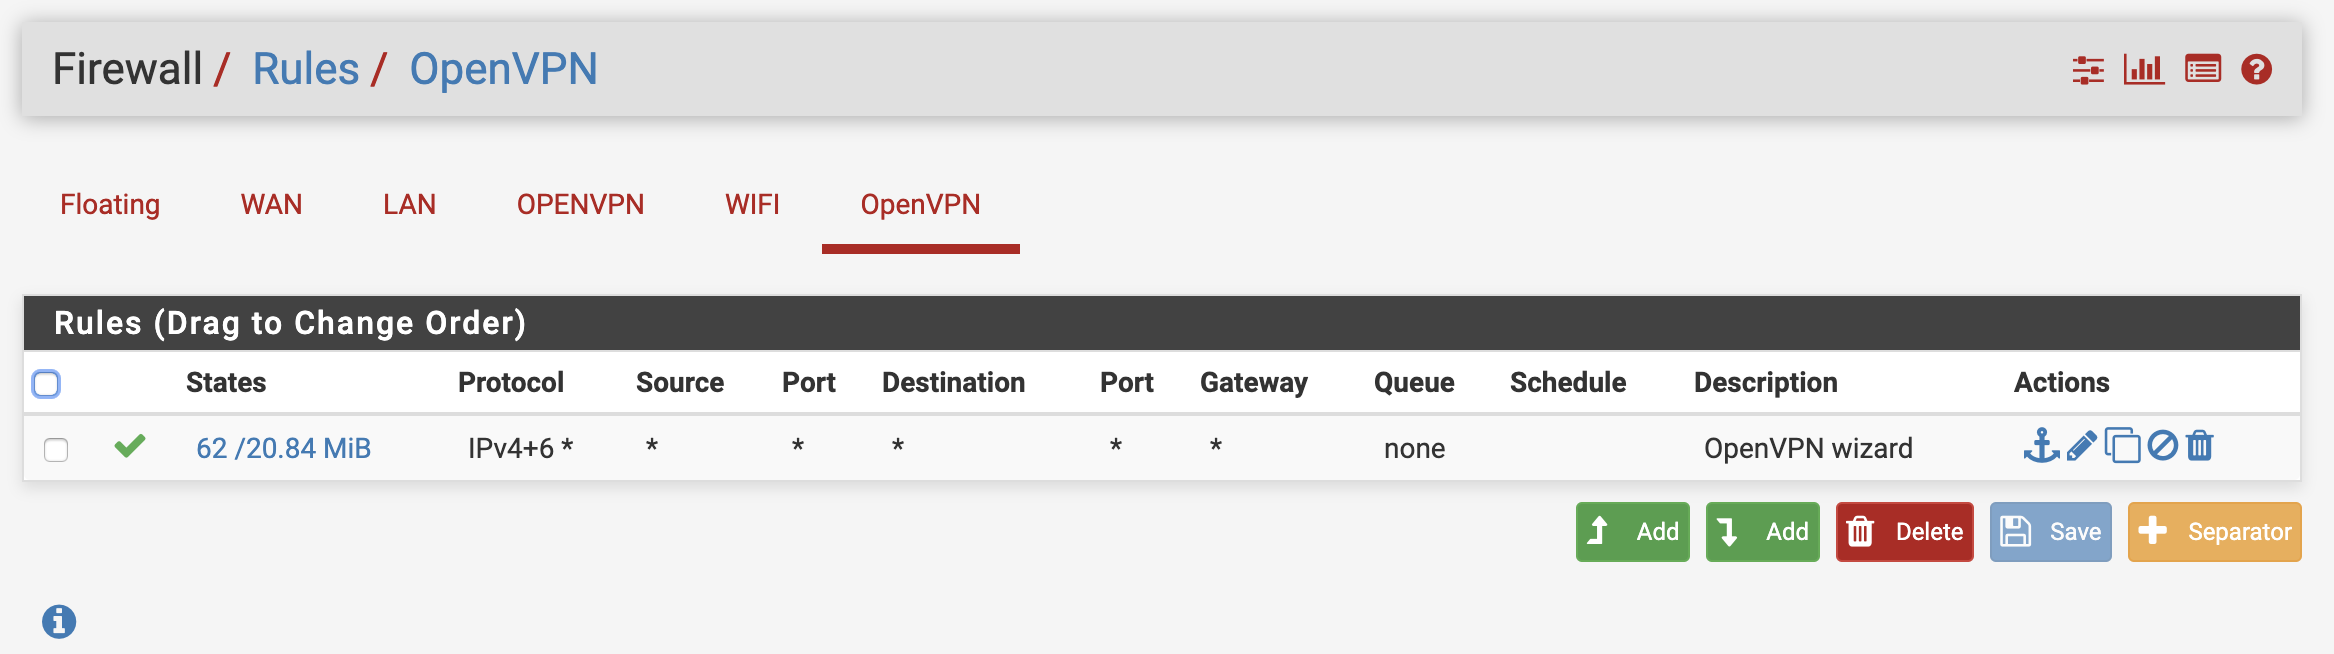This screenshot has width=2334, height=654.
Task: Copy the OpenVPN wizard rule
Action: 2122,446
